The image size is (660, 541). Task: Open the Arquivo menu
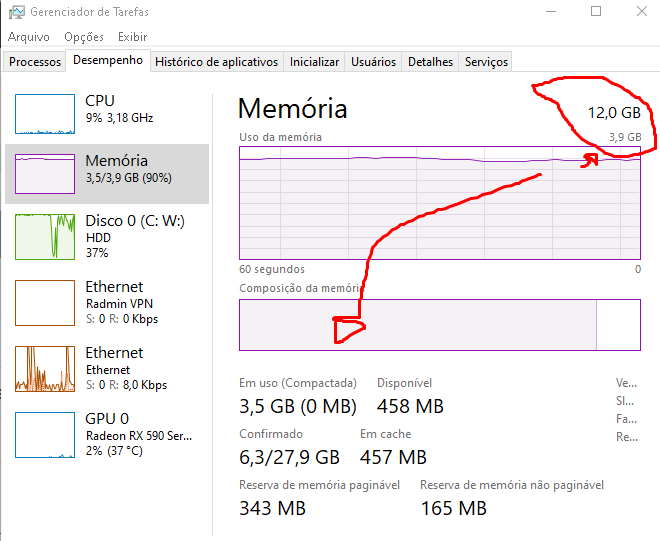(x=29, y=37)
